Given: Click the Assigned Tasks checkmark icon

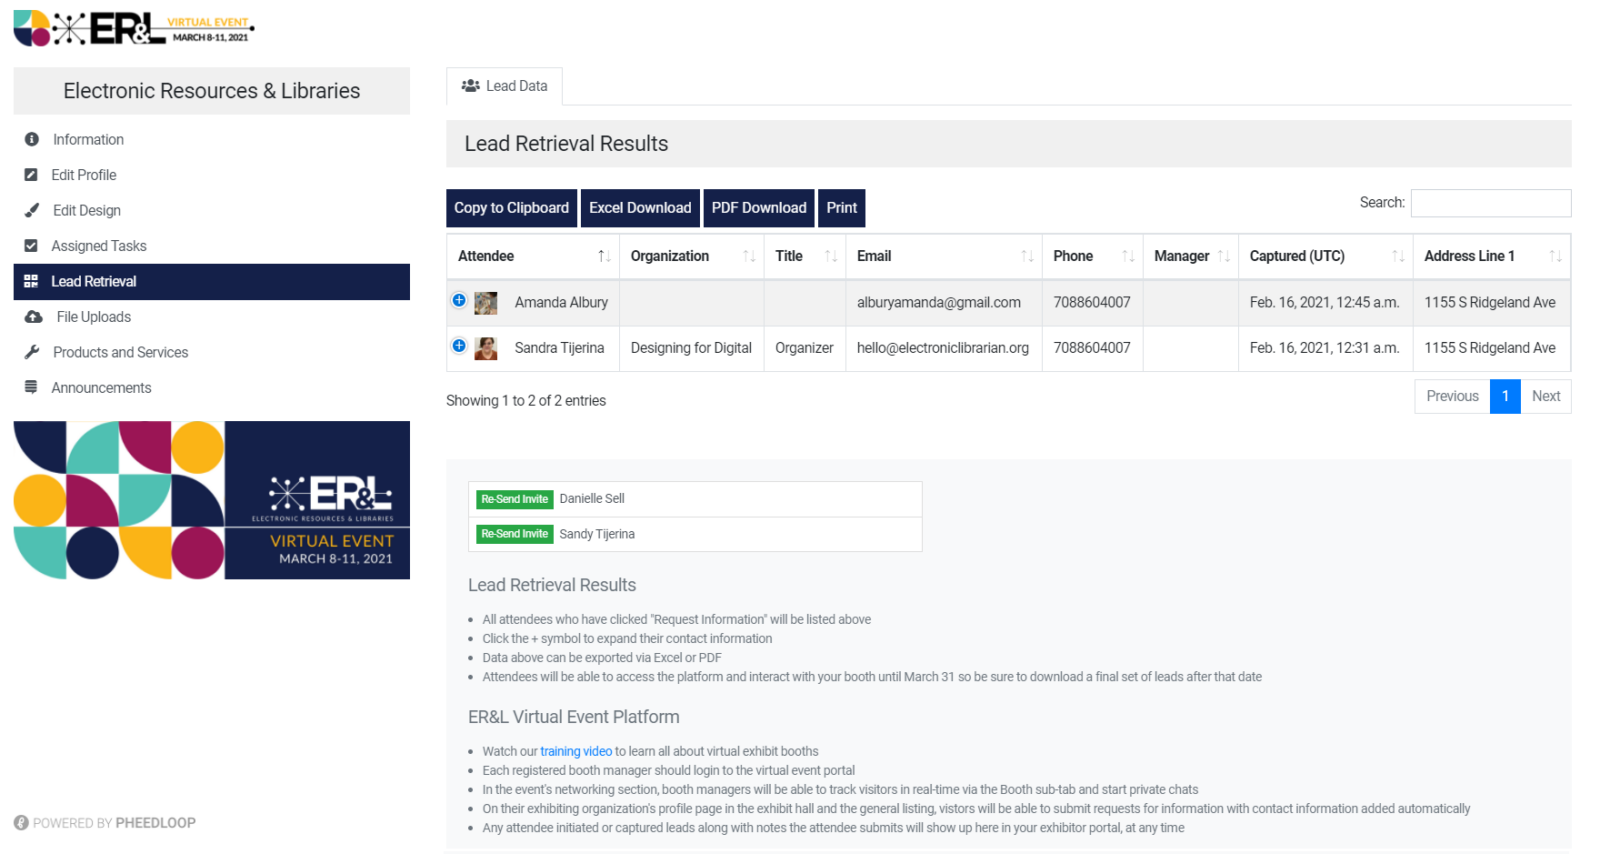Looking at the screenshot, I should click(31, 246).
